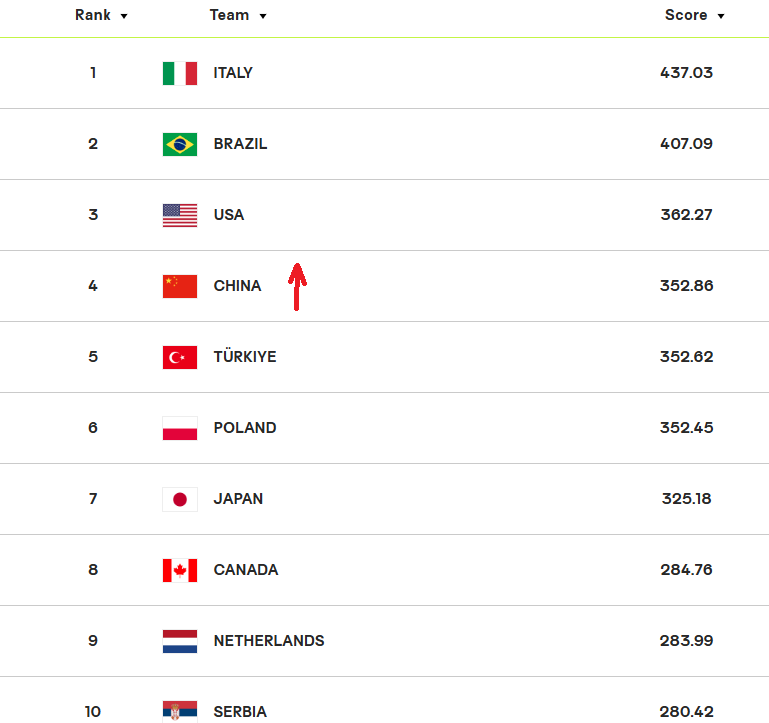Click the Serbia flag icon
Screen dimensions: 769x723
point(180,711)
